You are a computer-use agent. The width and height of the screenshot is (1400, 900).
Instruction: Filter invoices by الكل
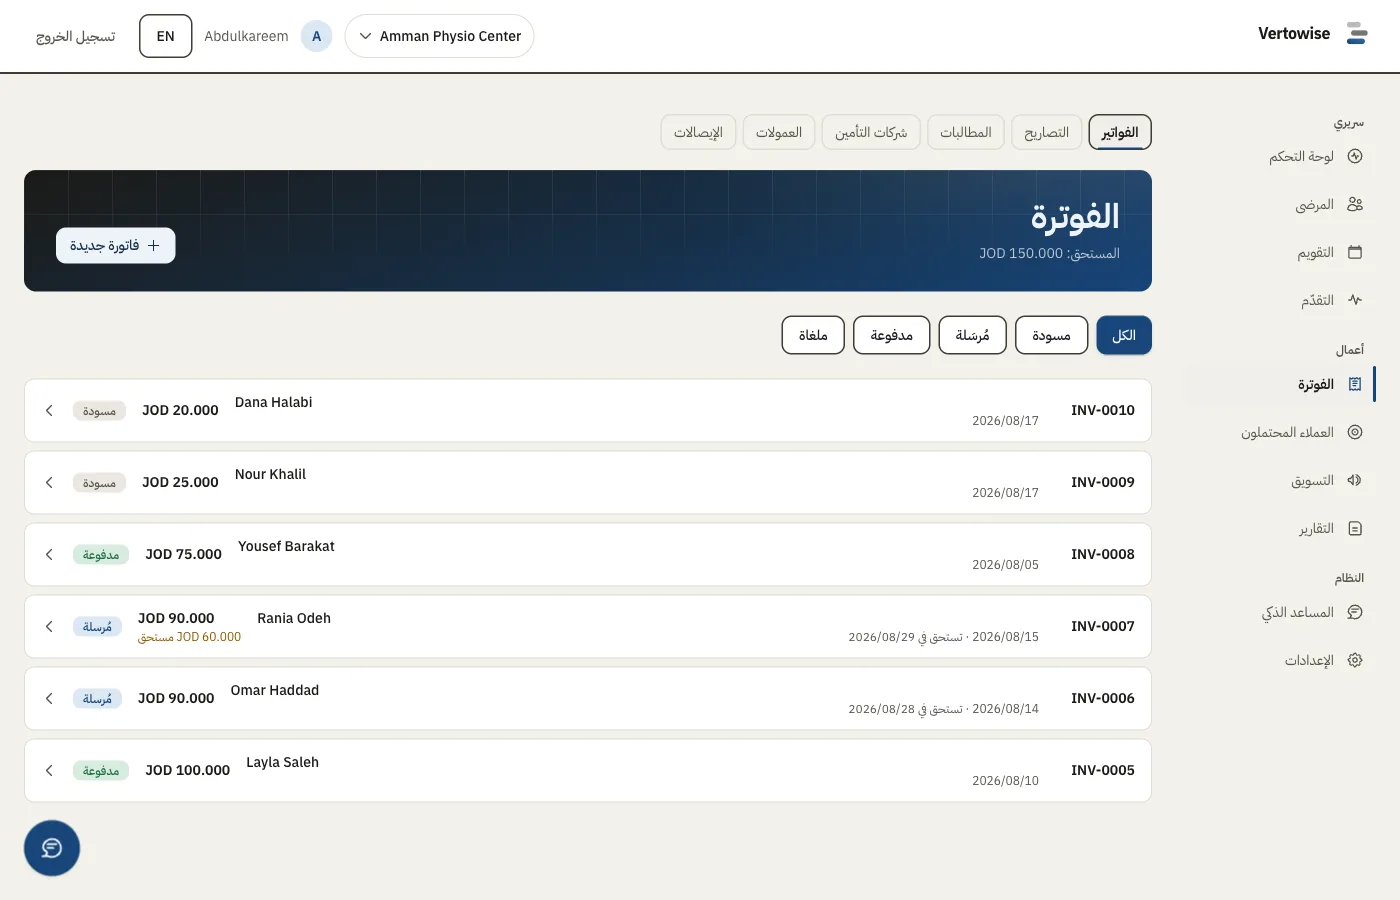pyautogui.click(x=1124, y=335)
